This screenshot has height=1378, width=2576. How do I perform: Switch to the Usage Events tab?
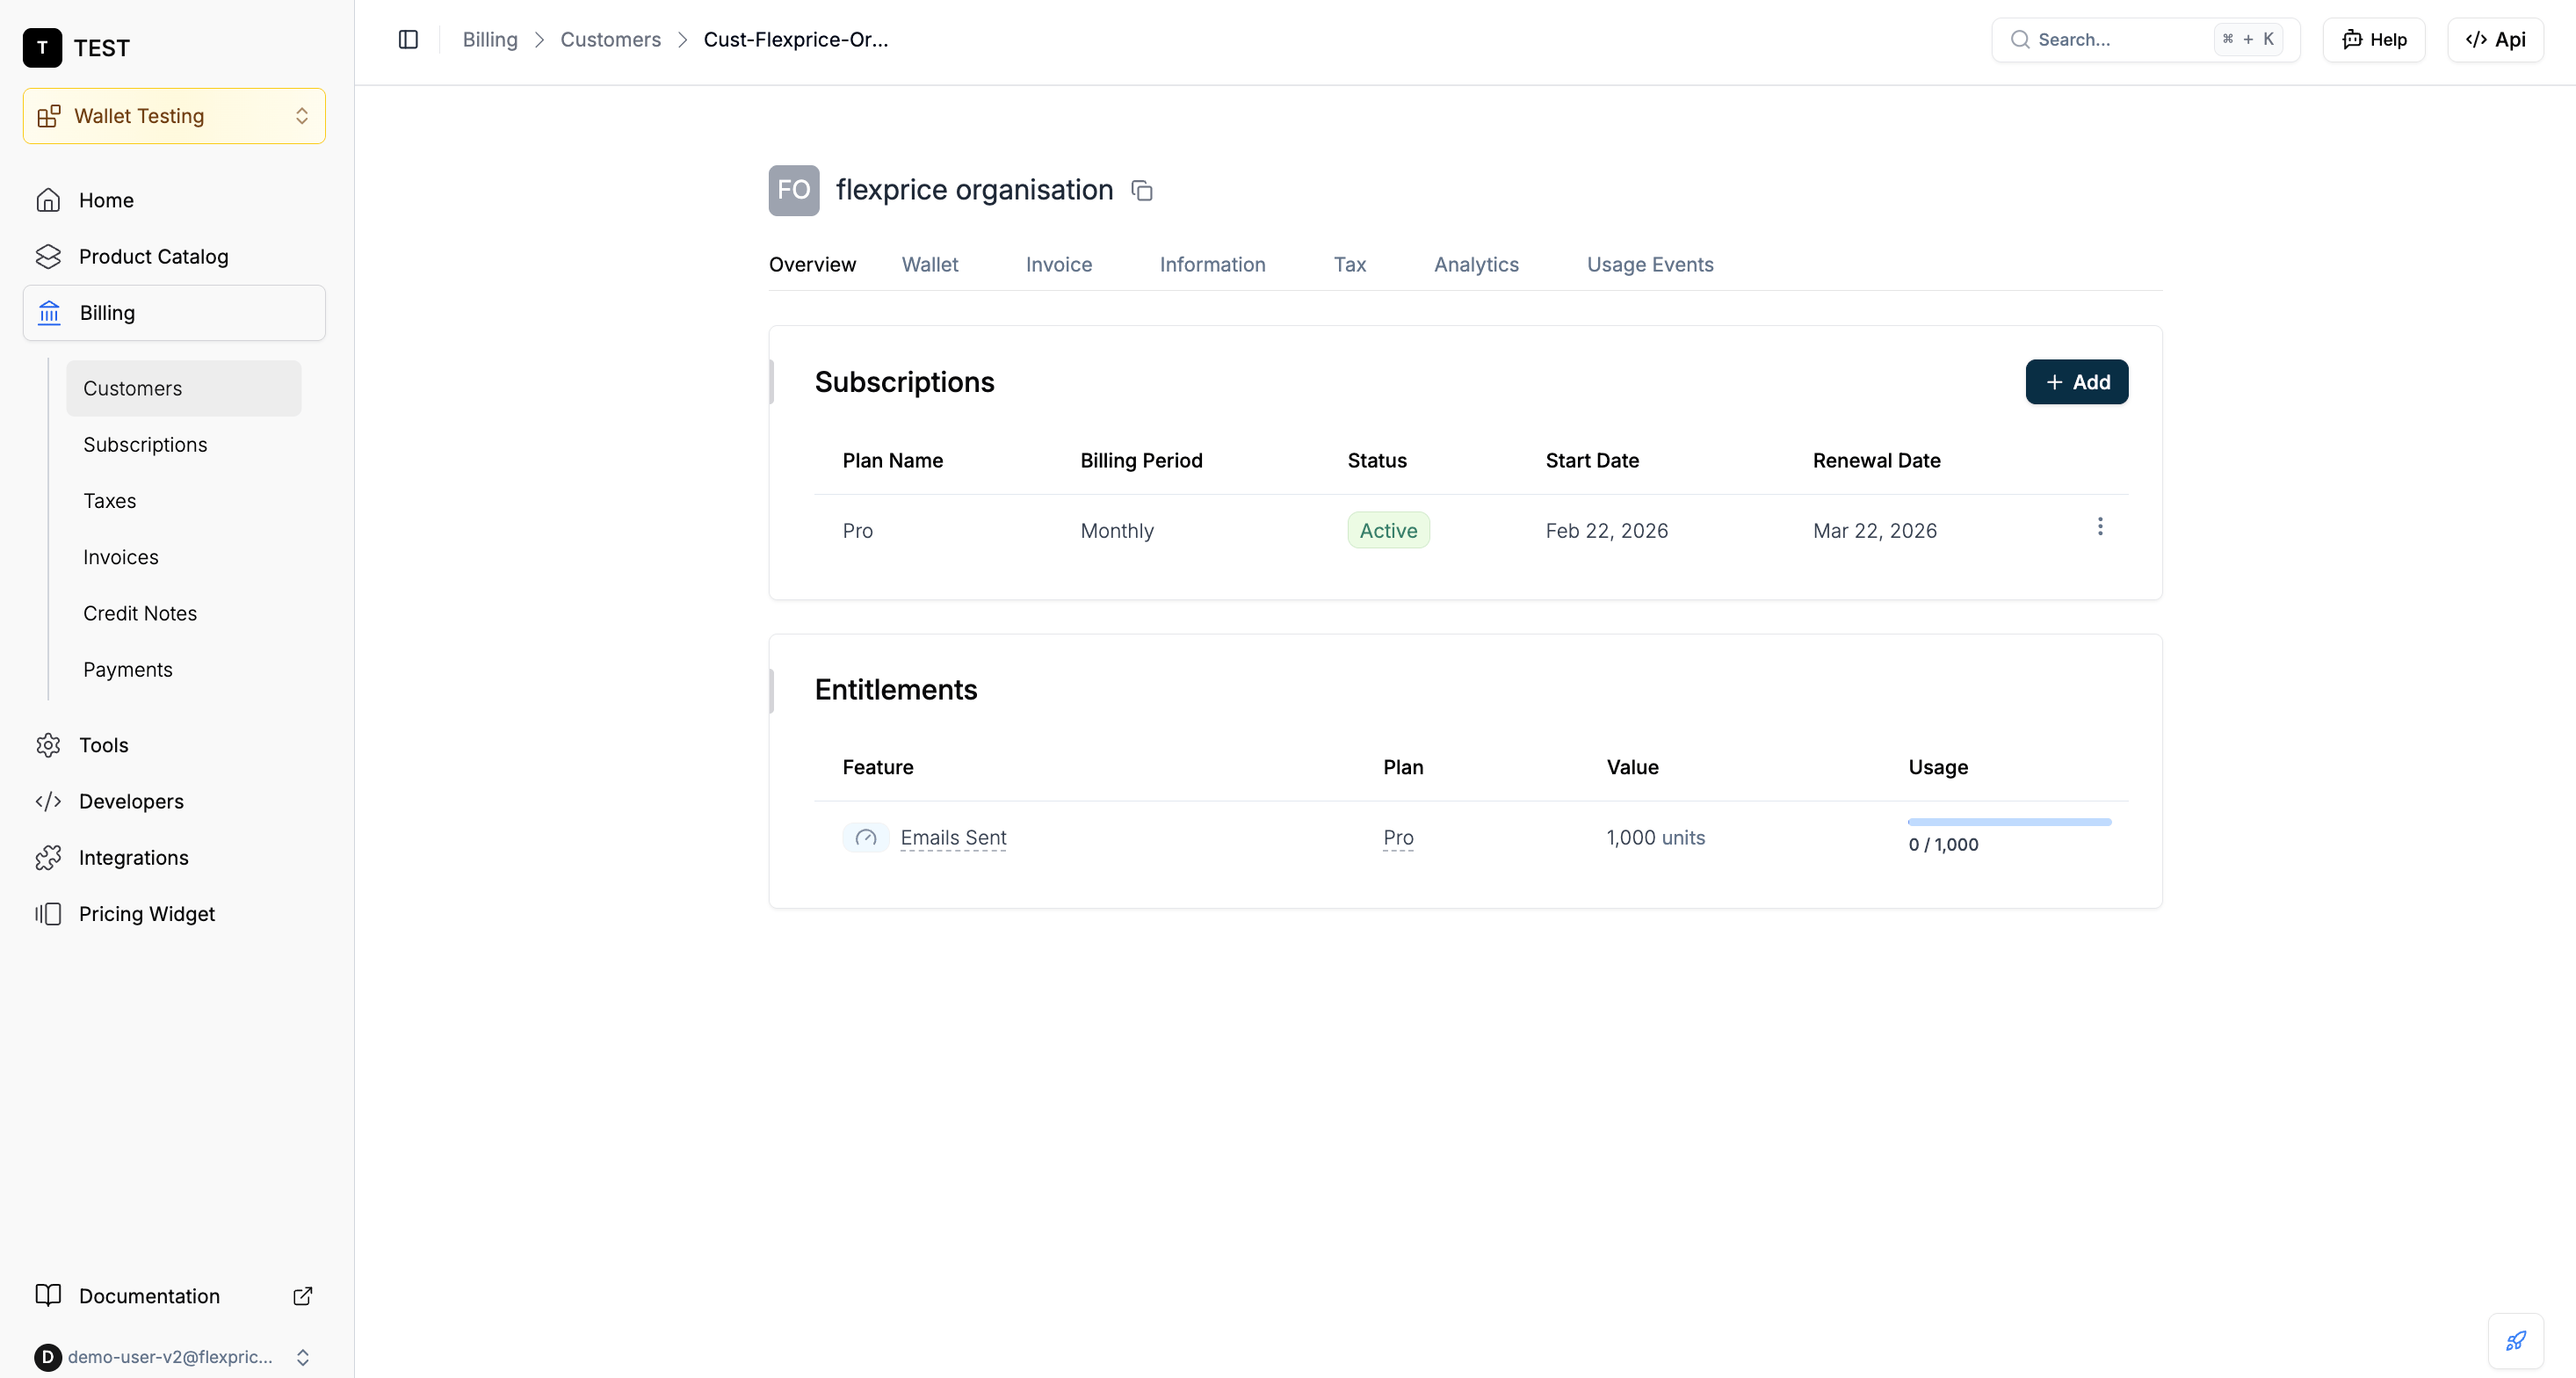coord(1650,264)
